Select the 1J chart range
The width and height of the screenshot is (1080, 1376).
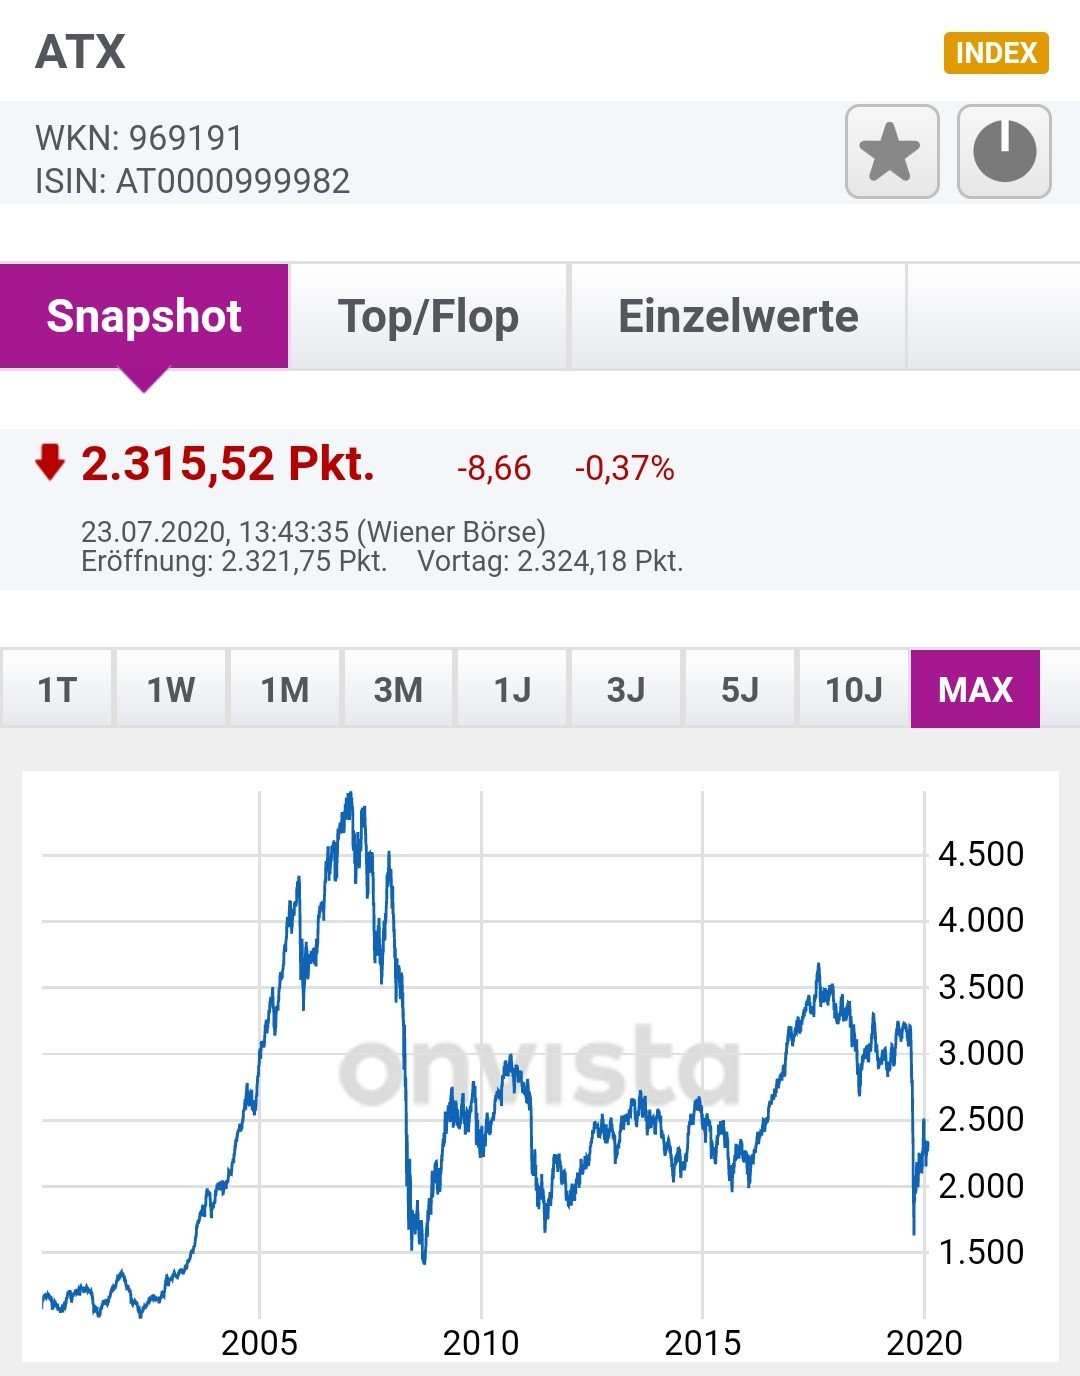point(512,689)
